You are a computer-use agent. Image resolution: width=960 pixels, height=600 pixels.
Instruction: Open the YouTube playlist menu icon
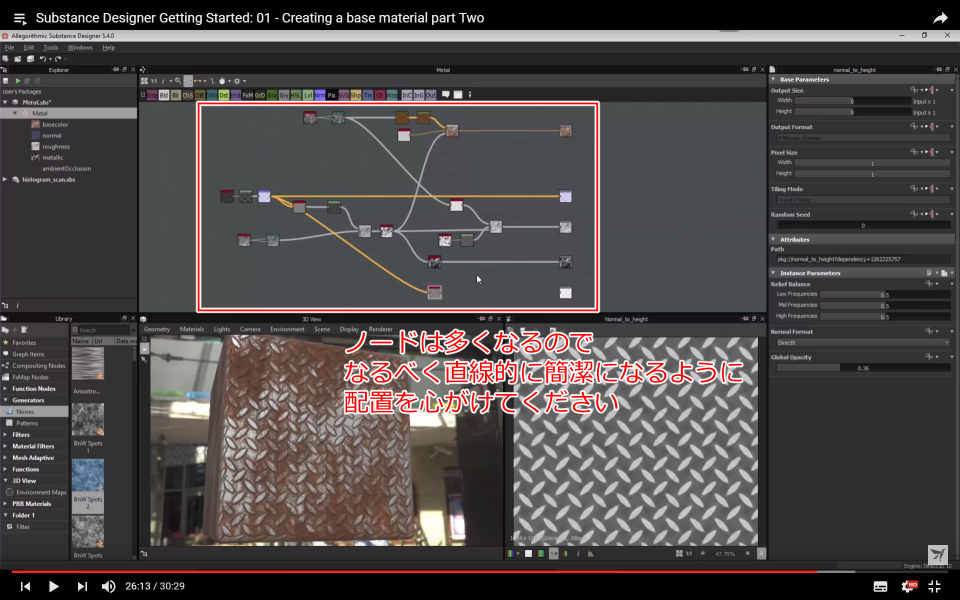[x=20, y=19]
